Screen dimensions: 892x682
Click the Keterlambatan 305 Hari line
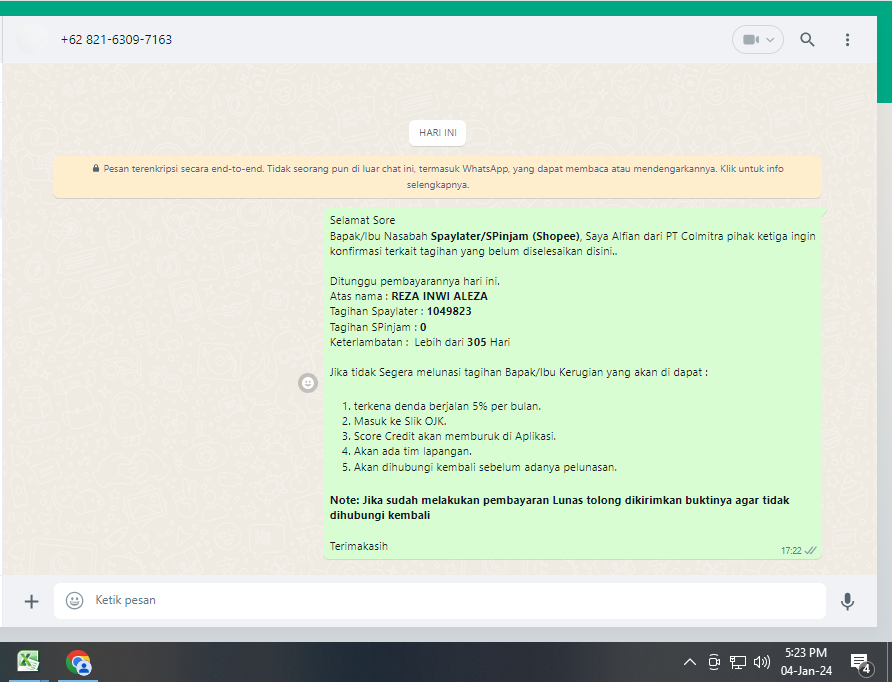click(x=420, y=342)
